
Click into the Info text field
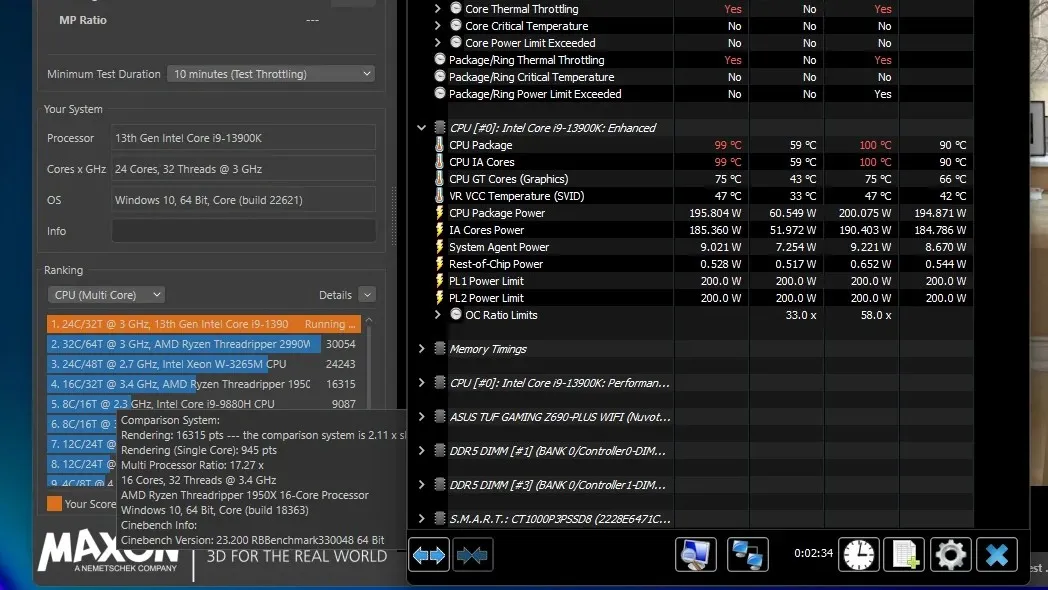coord(243,231)
